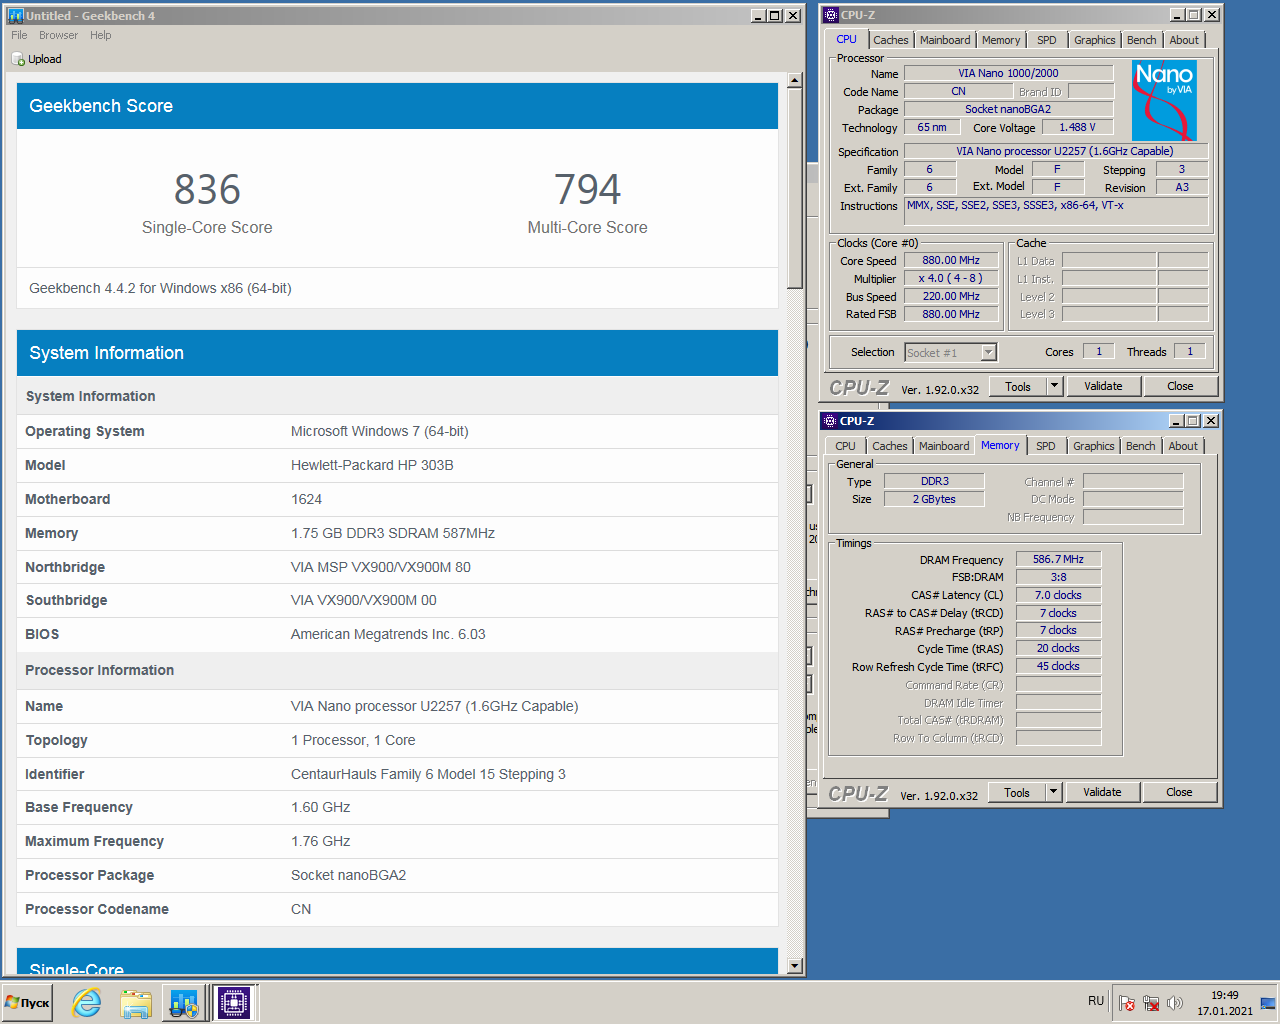Switch to Memory tab in top CPU-Z
Screen dimensions: 1280x1024
tap(1001, 40)
